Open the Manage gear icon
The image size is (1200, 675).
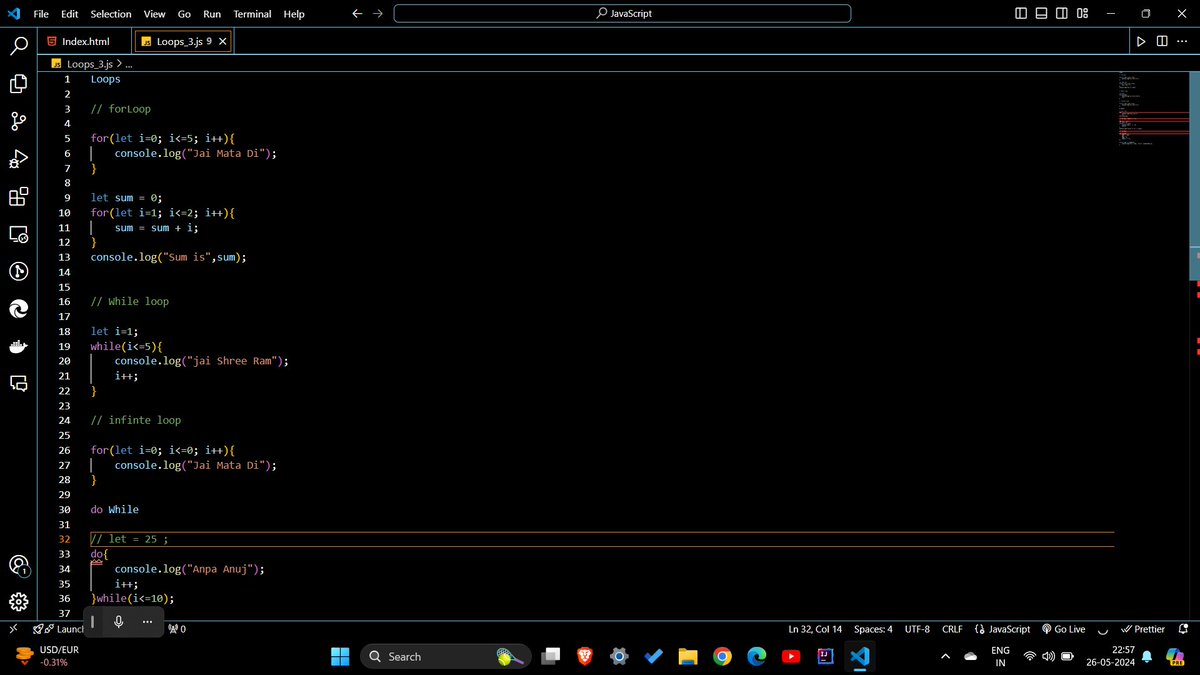point(18,602)
